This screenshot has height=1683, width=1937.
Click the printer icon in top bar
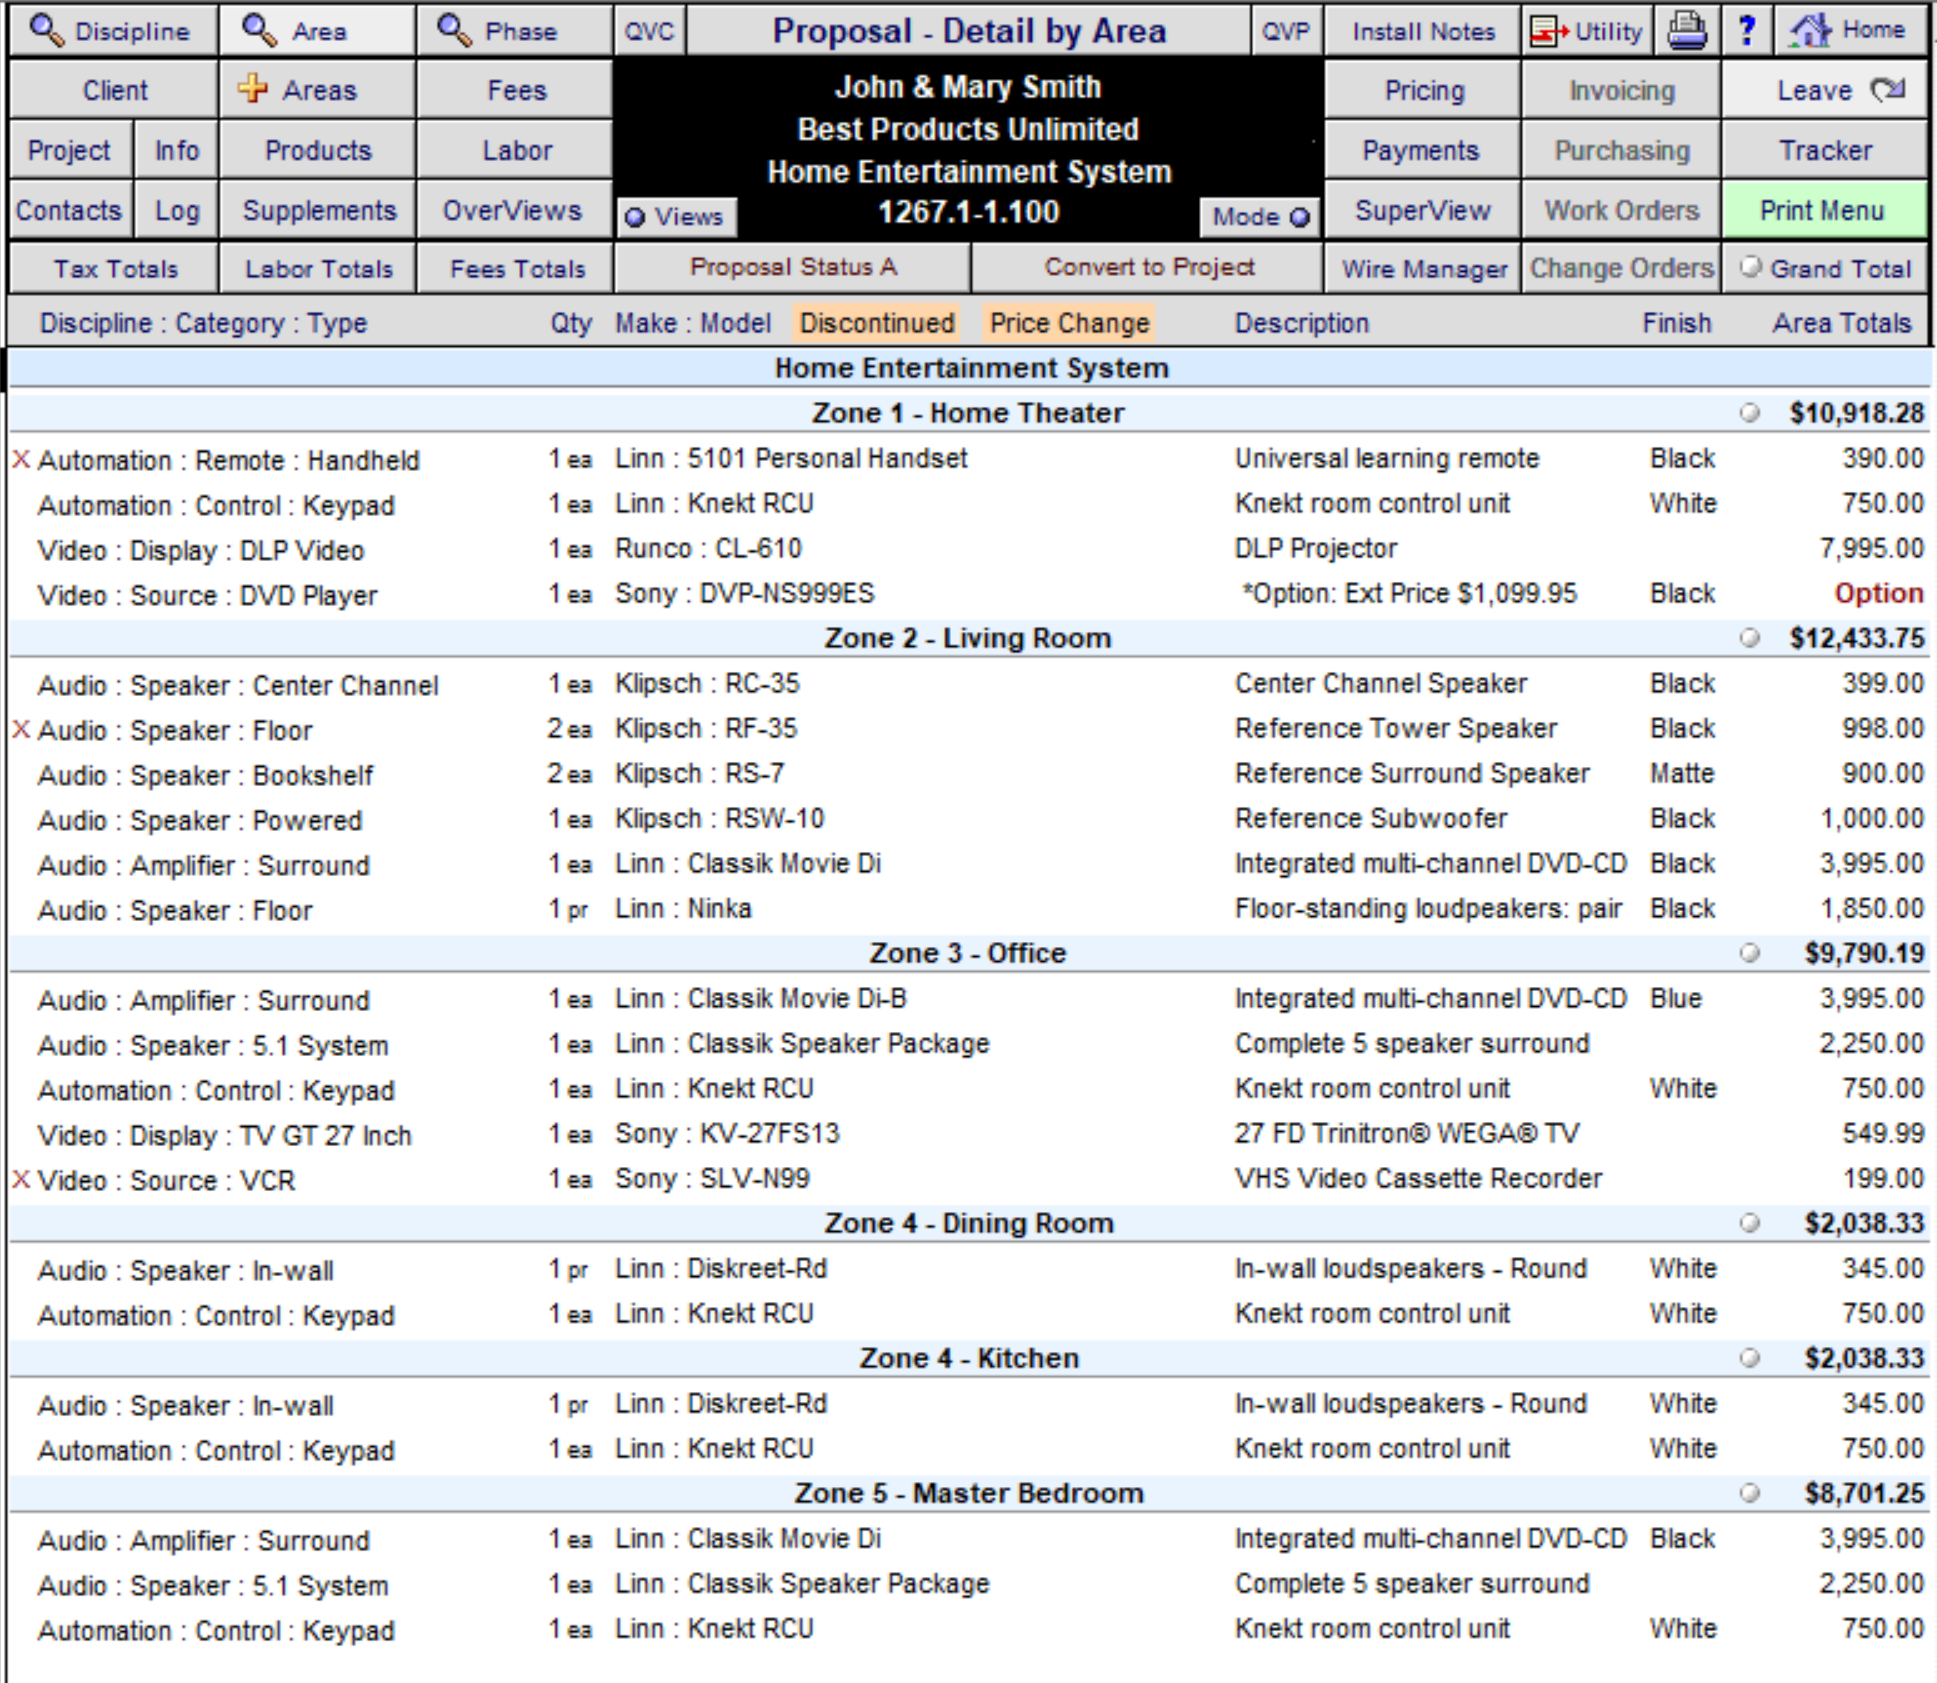coord(1686,31)
